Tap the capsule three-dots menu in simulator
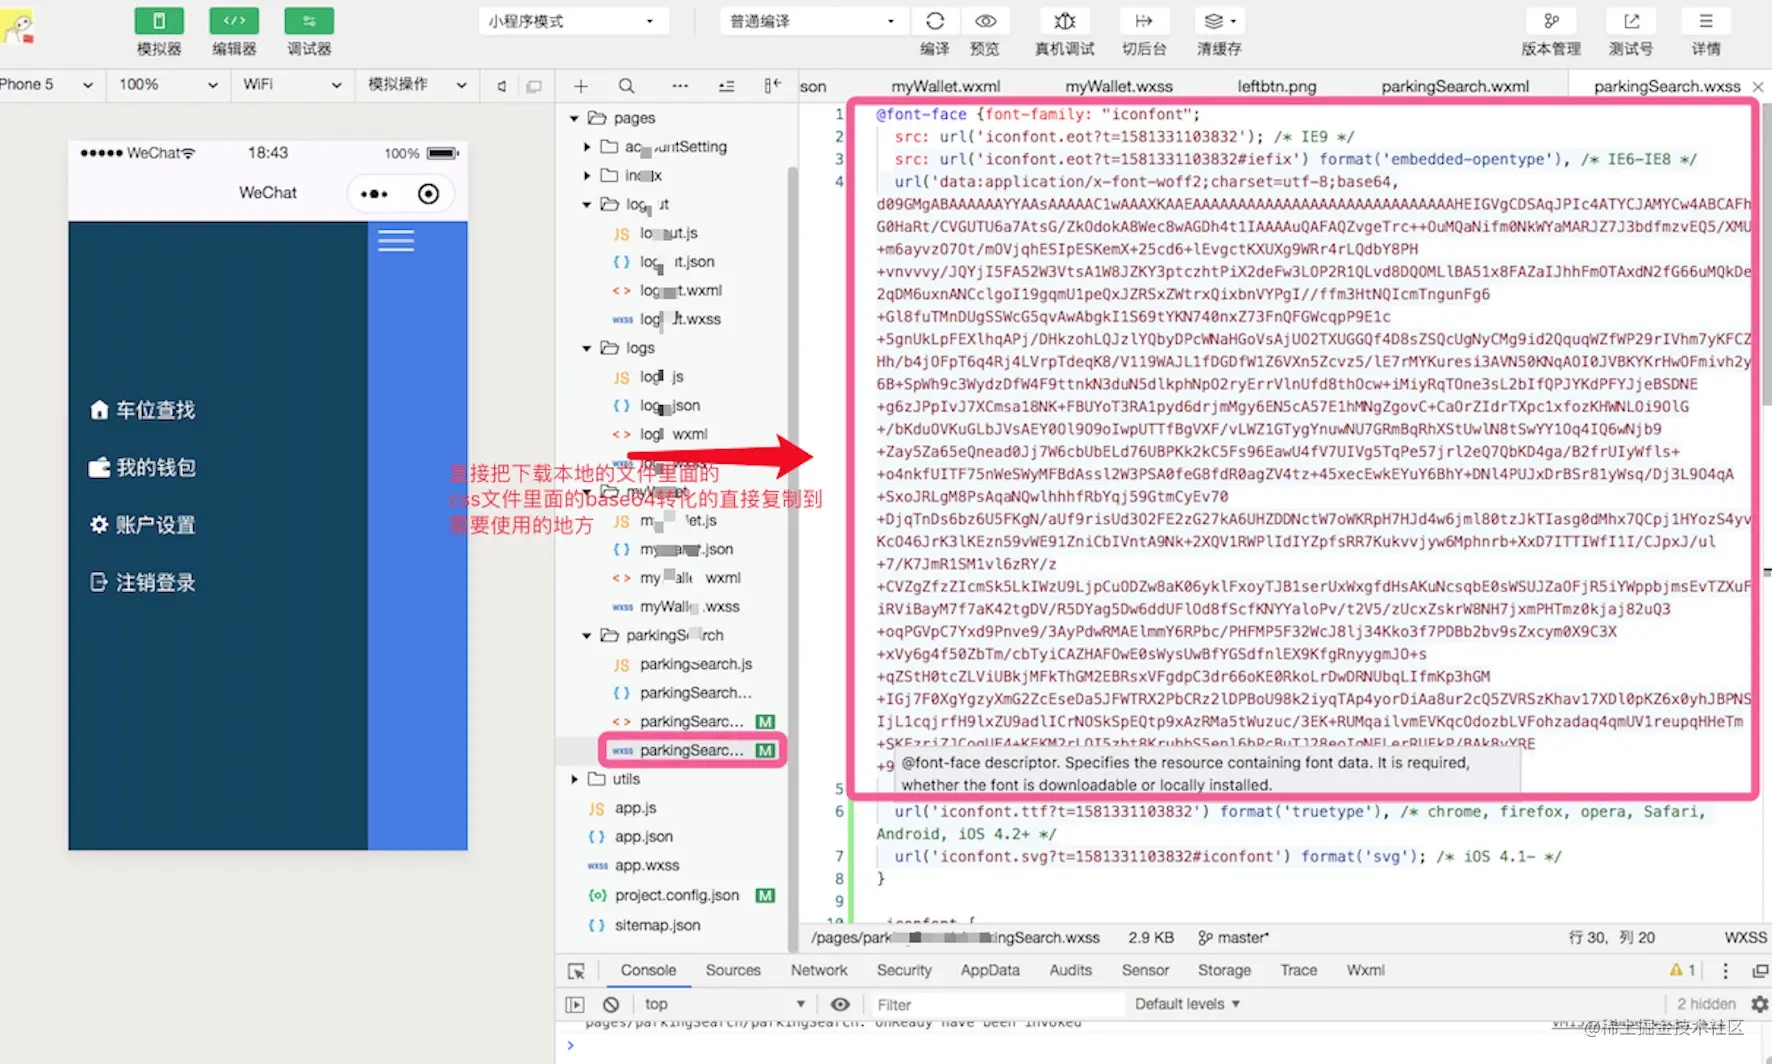1772x1064 pixels. pyautogui.click(x=374, y=194)
